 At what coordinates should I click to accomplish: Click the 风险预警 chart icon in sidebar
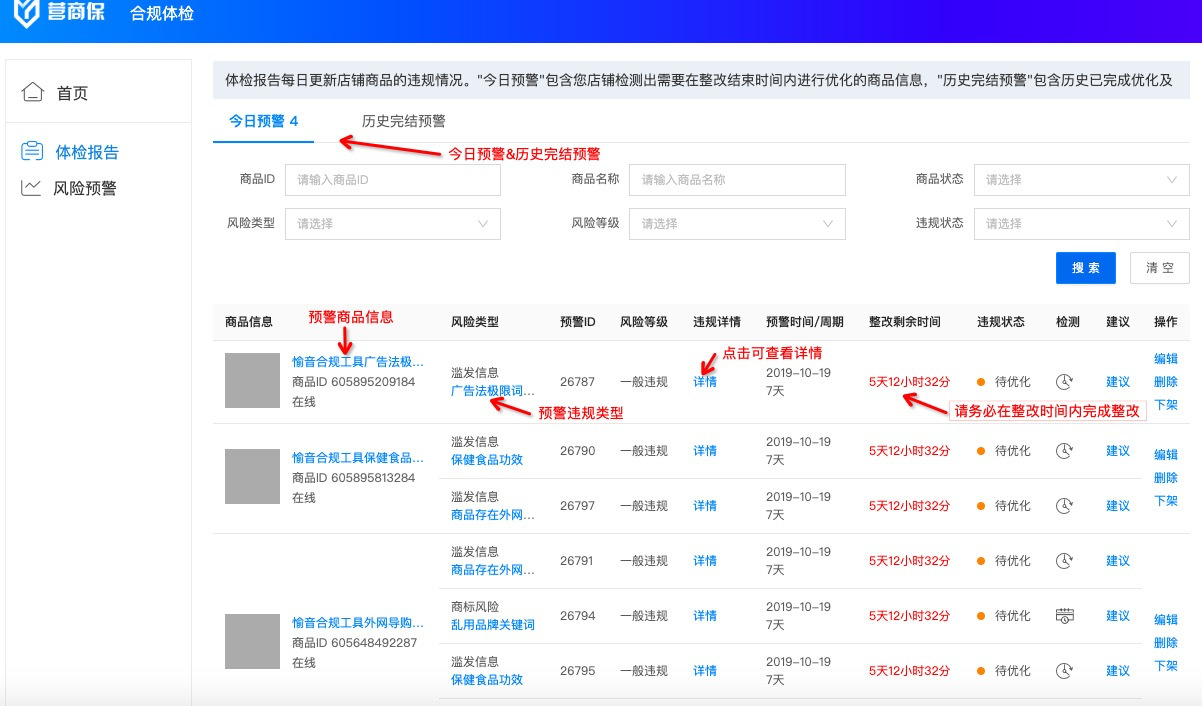click(32, 187)
